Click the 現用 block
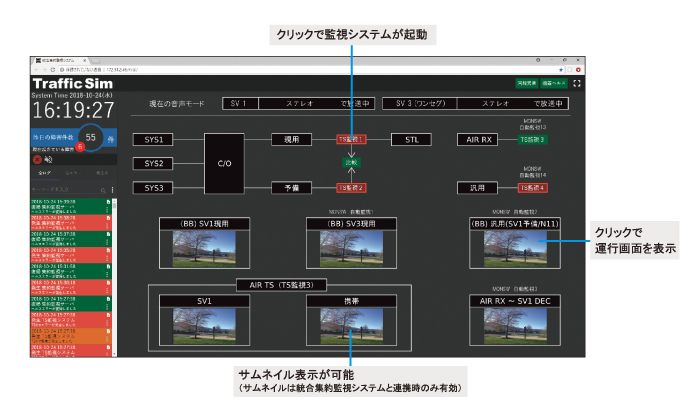The height and width of the screenshot is (420, 700). (292, 140)
